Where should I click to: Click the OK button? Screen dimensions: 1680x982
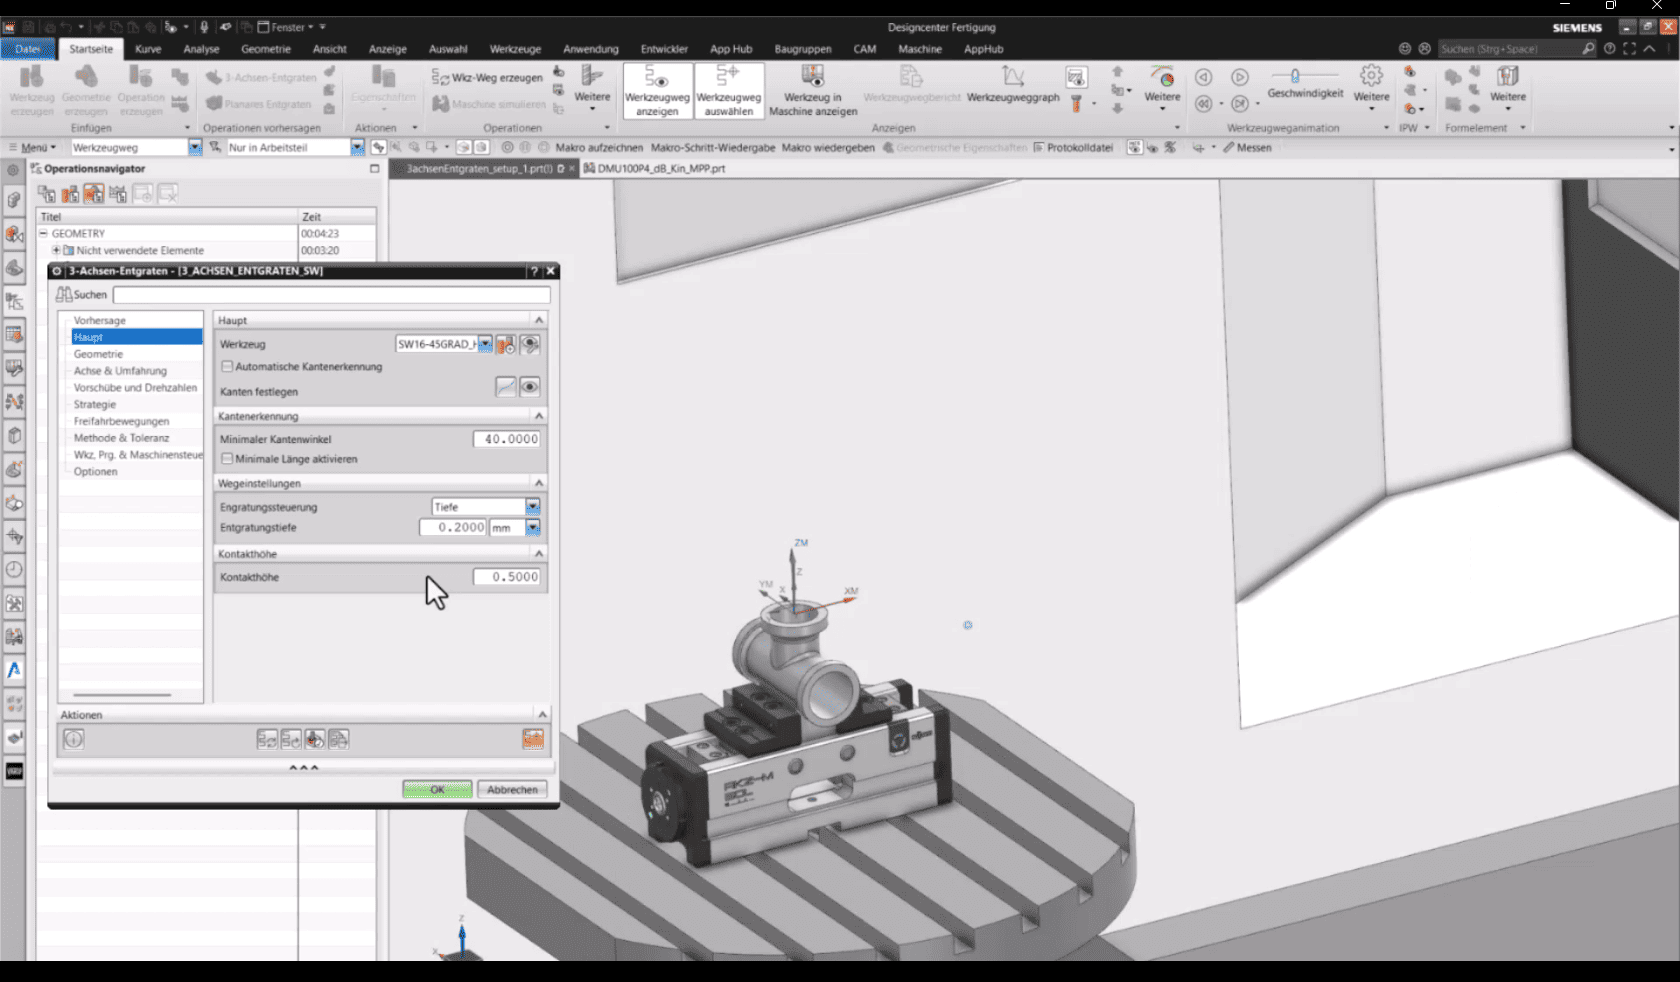coord(437,790)
